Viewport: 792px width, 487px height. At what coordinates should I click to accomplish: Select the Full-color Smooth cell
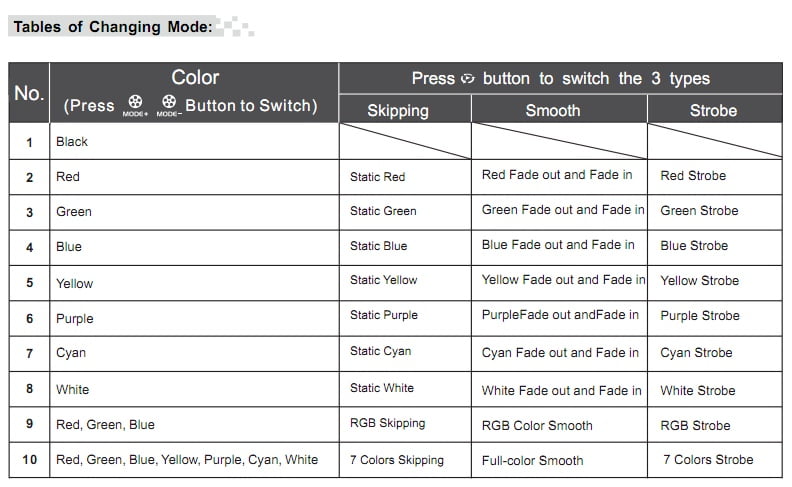click(x=532, y=461)
